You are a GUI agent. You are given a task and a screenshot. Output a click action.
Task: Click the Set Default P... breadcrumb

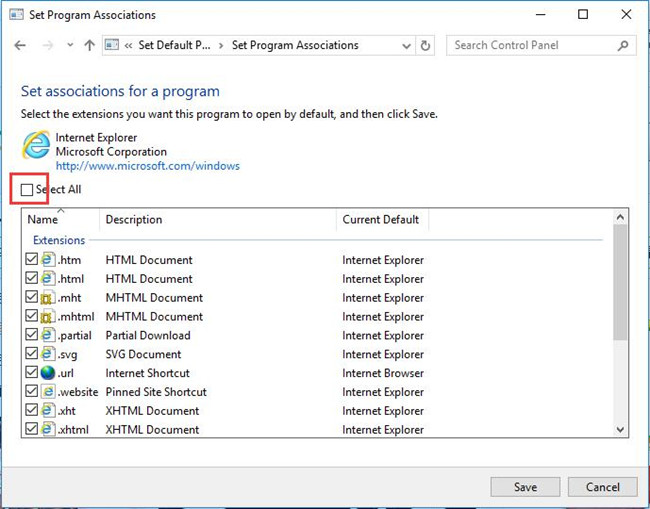(x=174, y=45)
